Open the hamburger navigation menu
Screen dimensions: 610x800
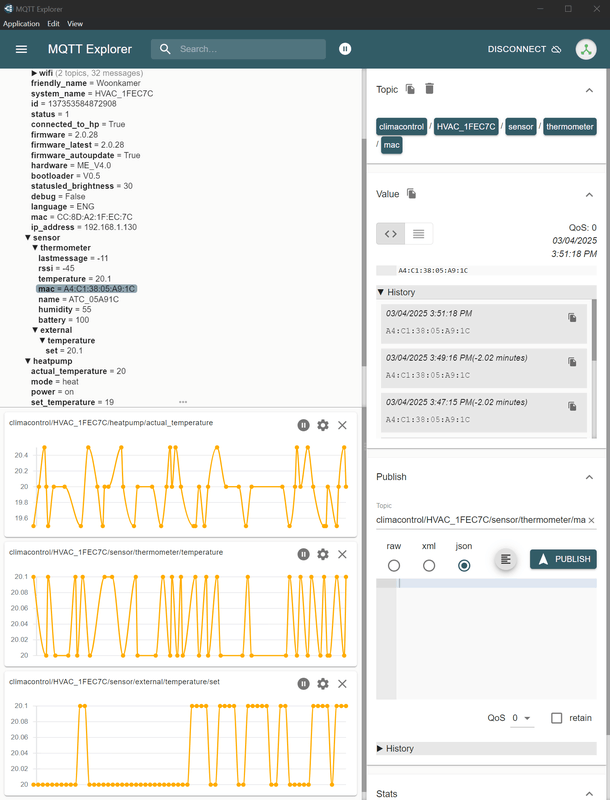point(21,49)
